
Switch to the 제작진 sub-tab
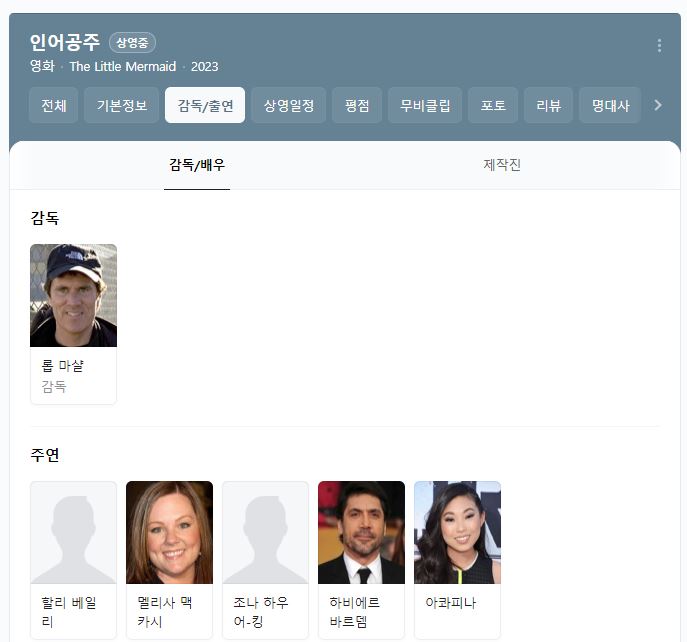point(502,165)
